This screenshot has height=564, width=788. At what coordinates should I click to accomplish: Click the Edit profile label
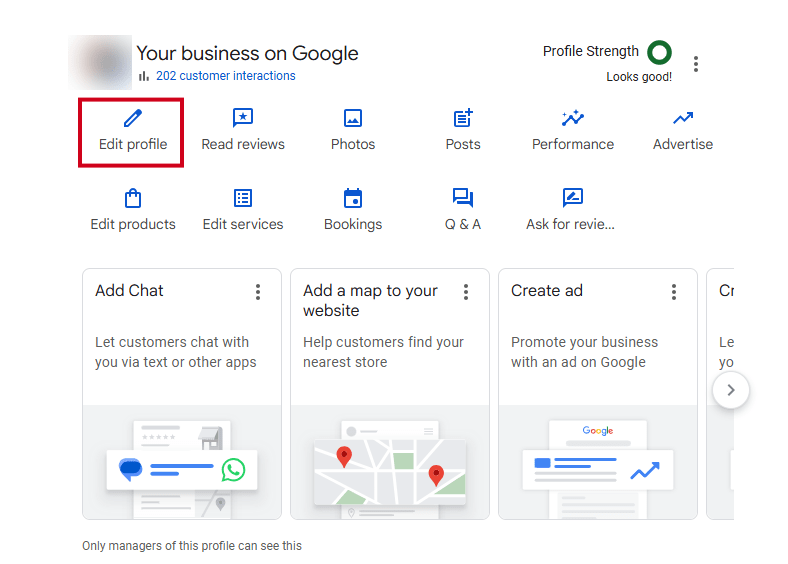[x=133, y=144]
